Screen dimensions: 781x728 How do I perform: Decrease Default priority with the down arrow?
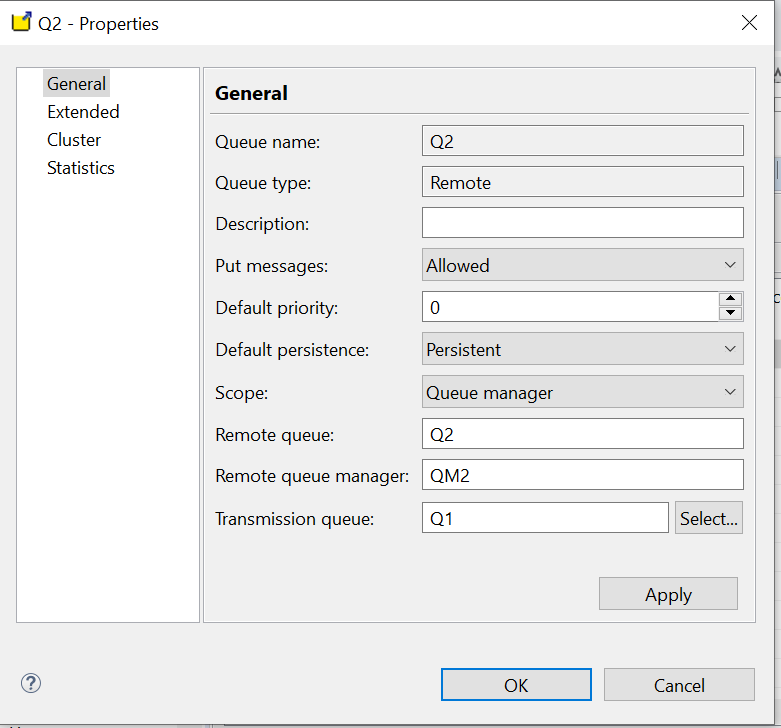(730, 313)
